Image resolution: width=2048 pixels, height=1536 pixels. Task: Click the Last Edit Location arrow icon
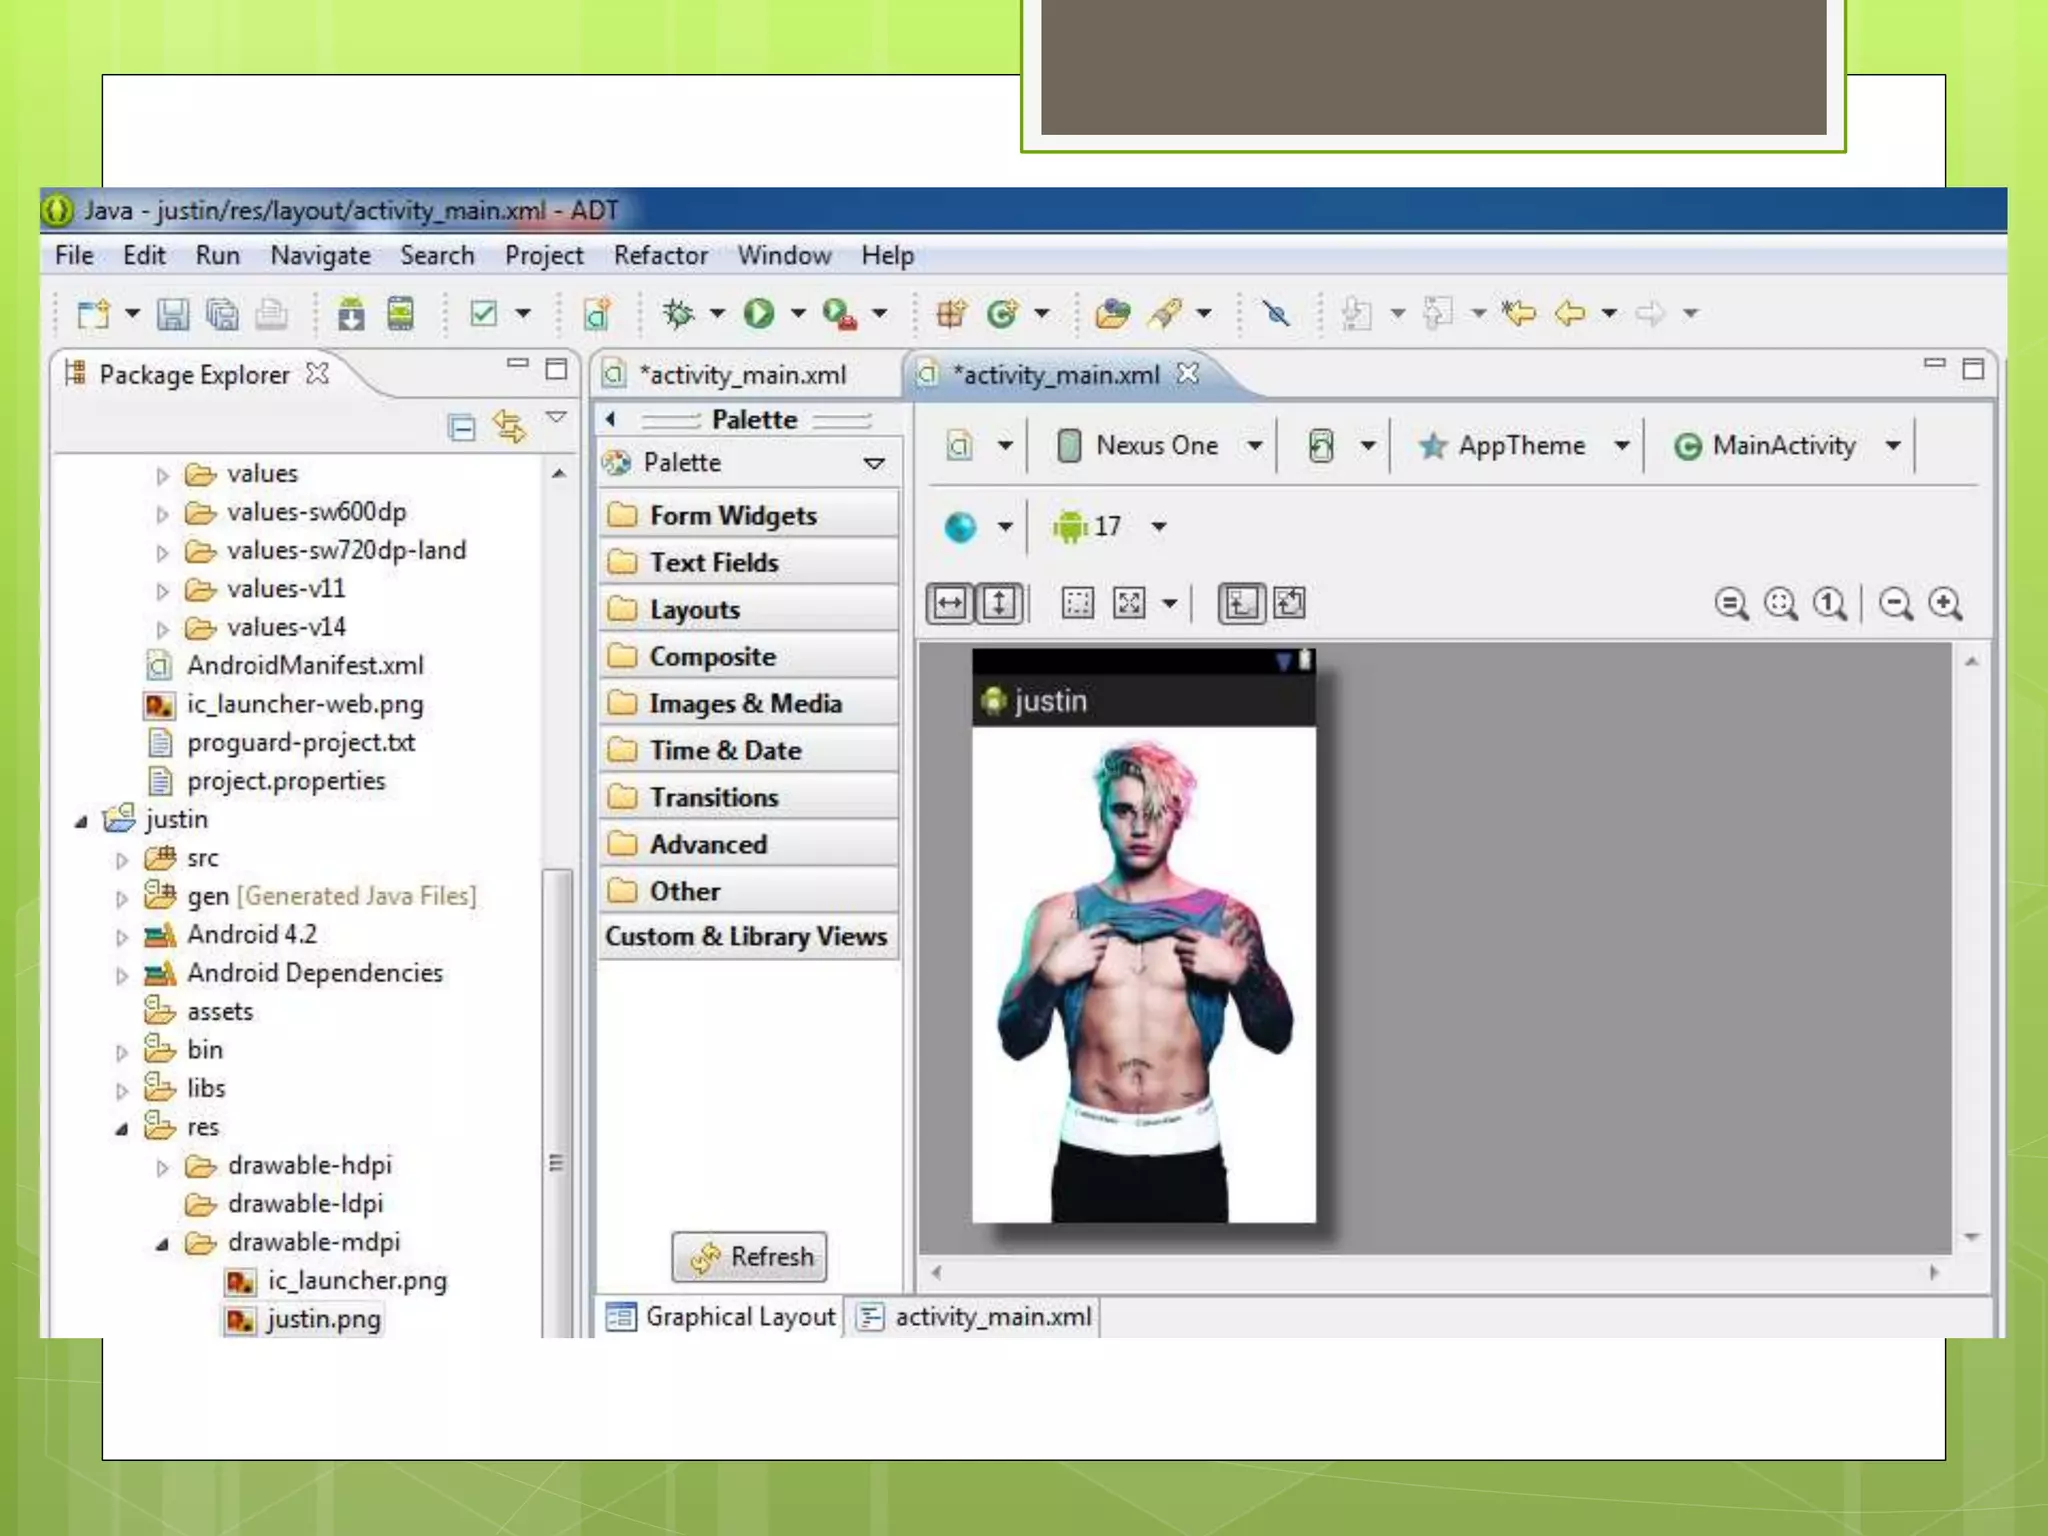[x=1519, y=314]
